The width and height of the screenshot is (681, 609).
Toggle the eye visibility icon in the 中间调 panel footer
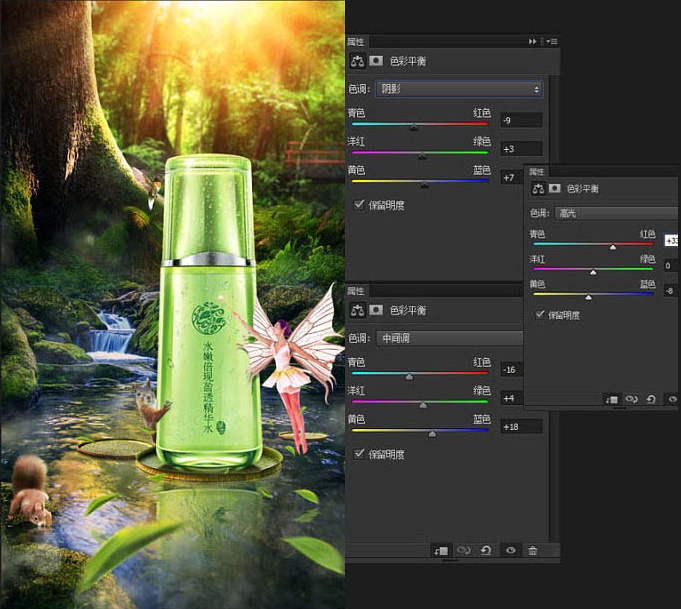click(510, 550)
